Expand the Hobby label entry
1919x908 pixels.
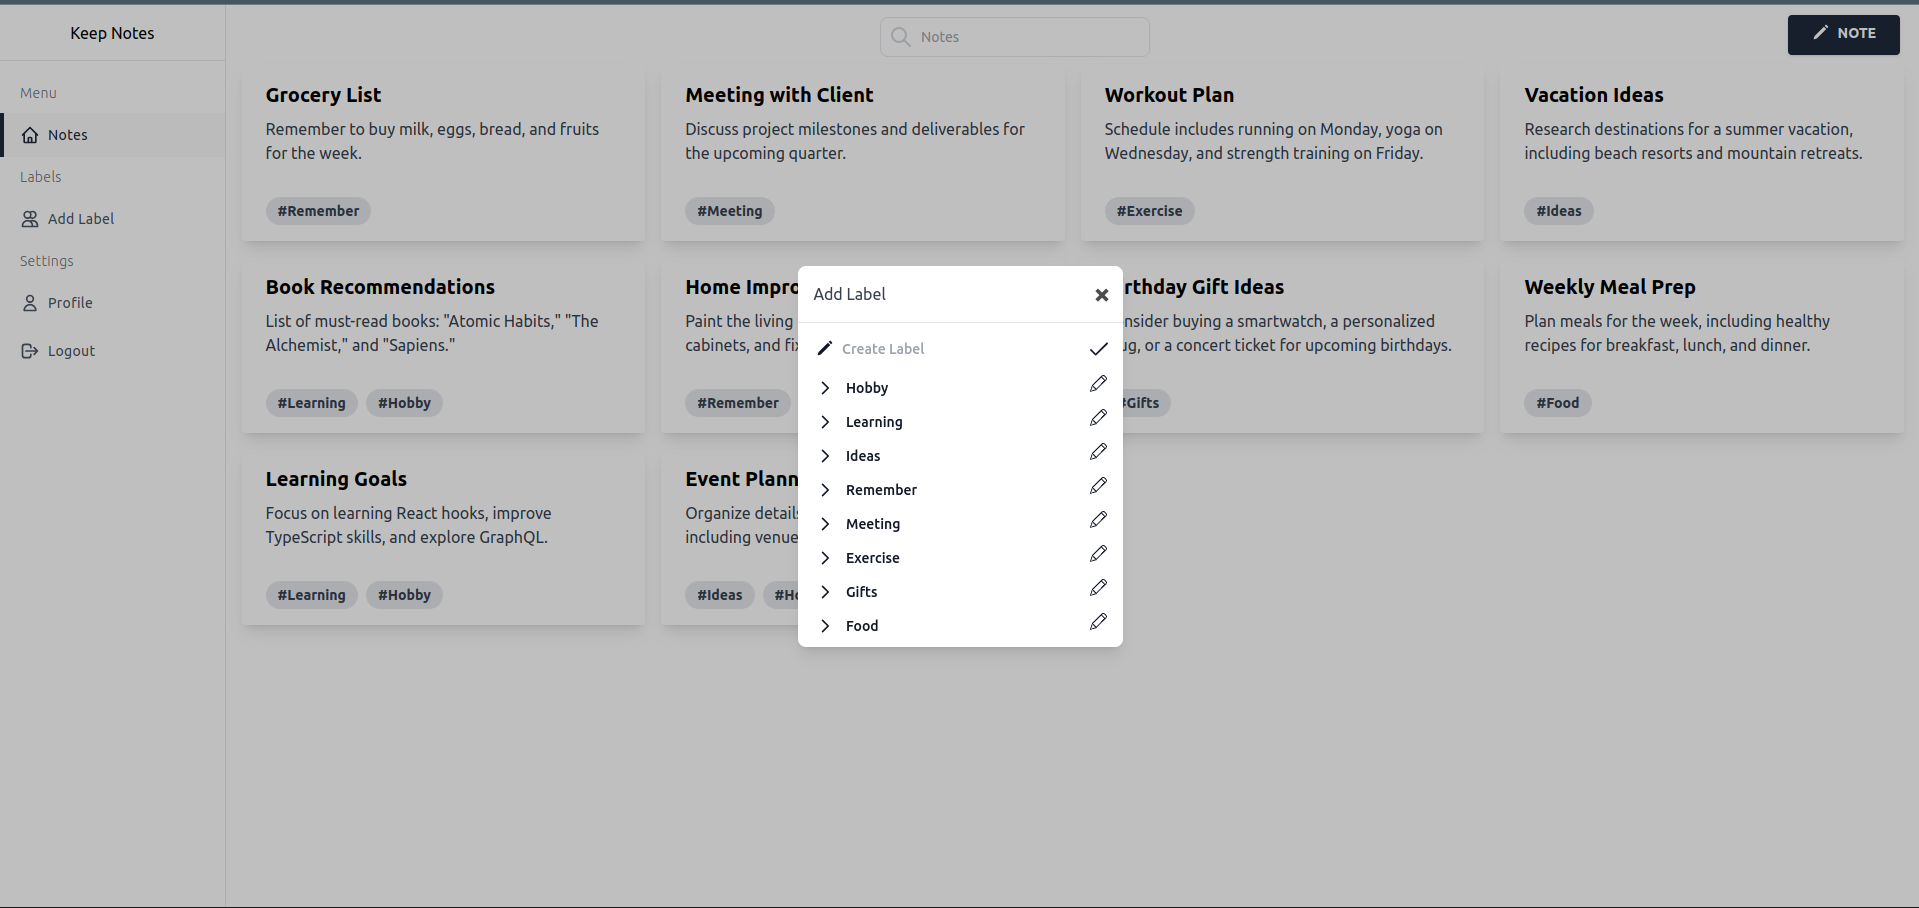pyautogui.click(x=825, y=388)
